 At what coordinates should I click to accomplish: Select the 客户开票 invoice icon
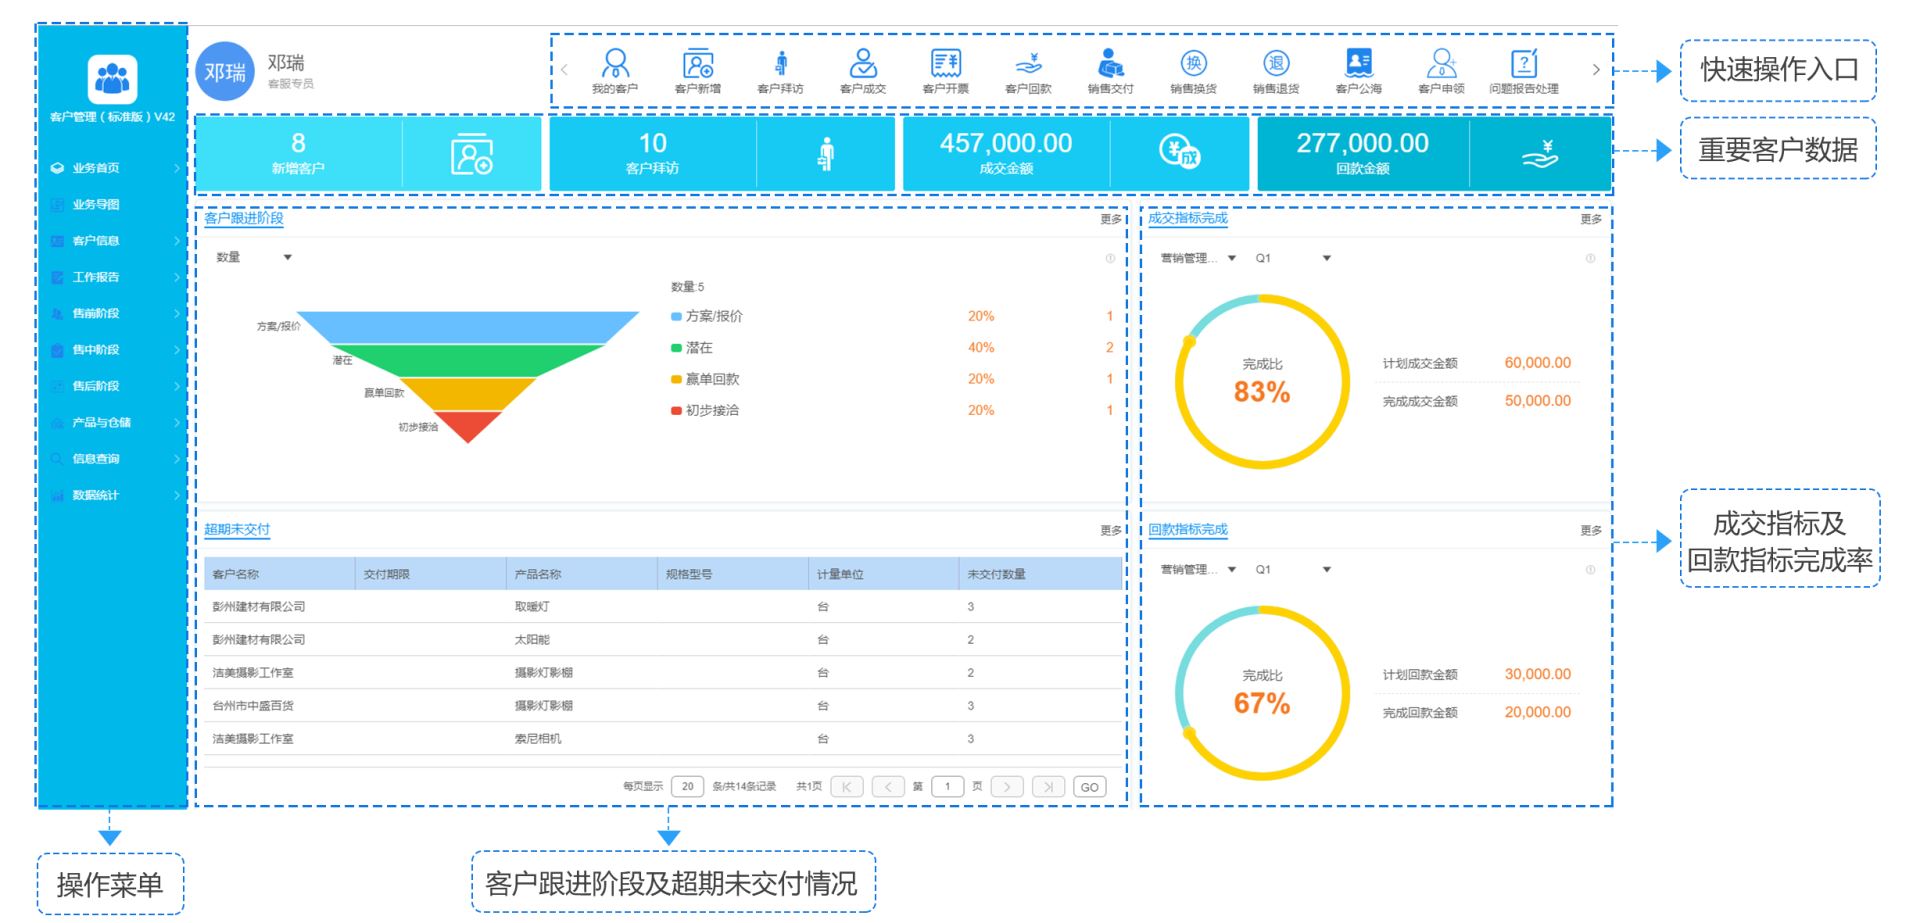946,66
